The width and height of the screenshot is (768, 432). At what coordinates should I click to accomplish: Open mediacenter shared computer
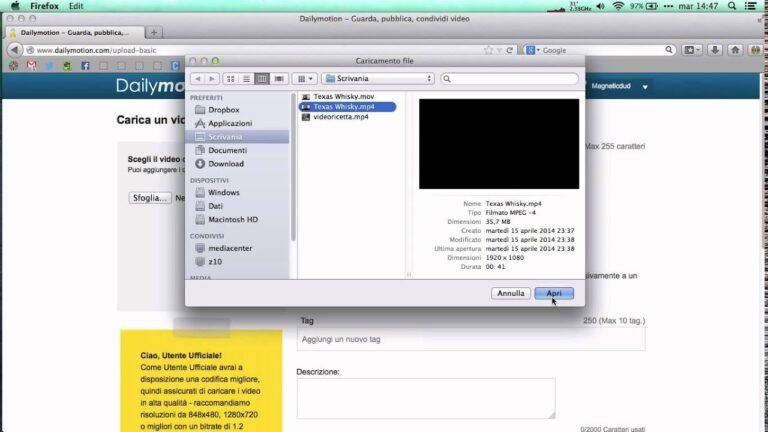click(x=230, y=248)
